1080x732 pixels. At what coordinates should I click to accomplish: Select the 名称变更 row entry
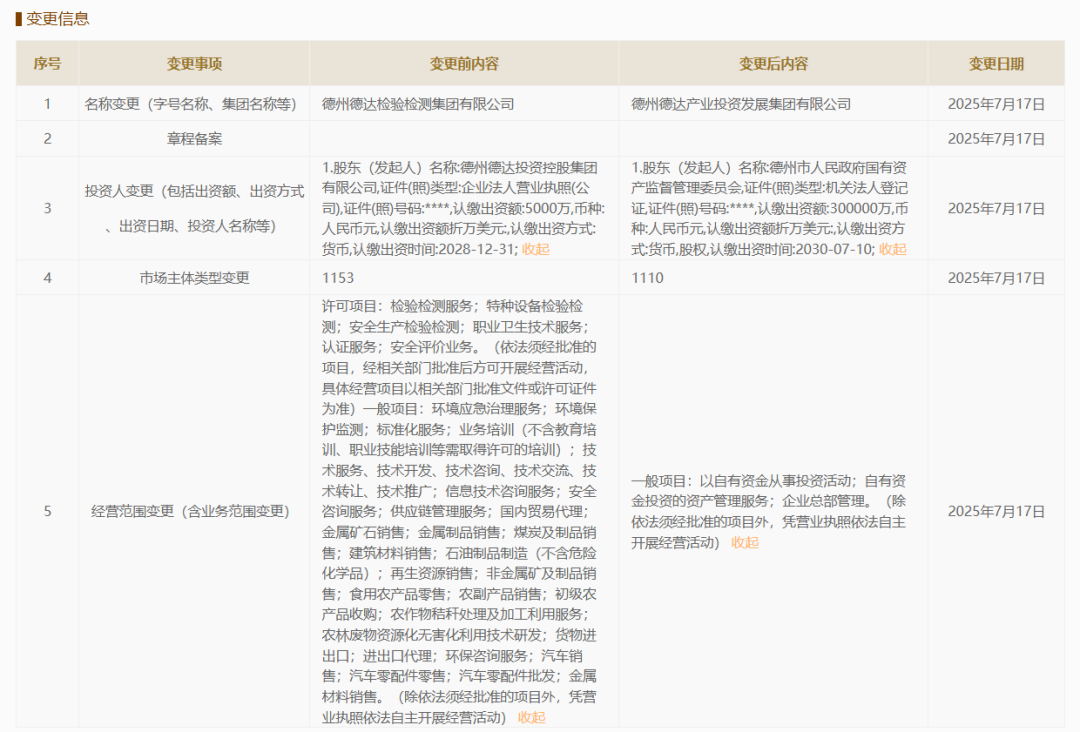(196, 101)
